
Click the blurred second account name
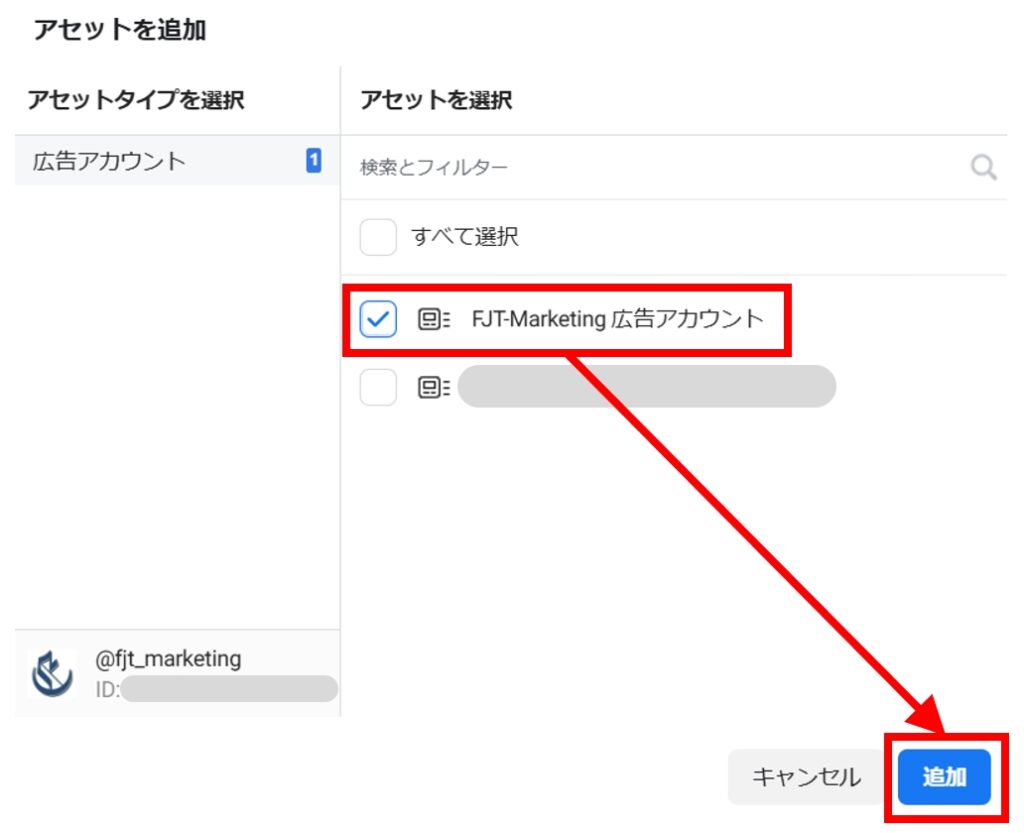click(647, 386)
